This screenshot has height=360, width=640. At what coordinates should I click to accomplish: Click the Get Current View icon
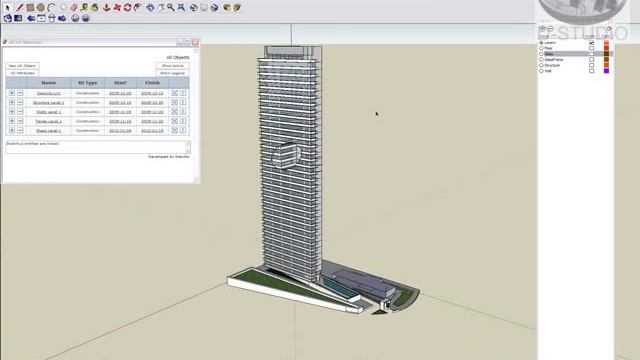click(x=193, y=7)
